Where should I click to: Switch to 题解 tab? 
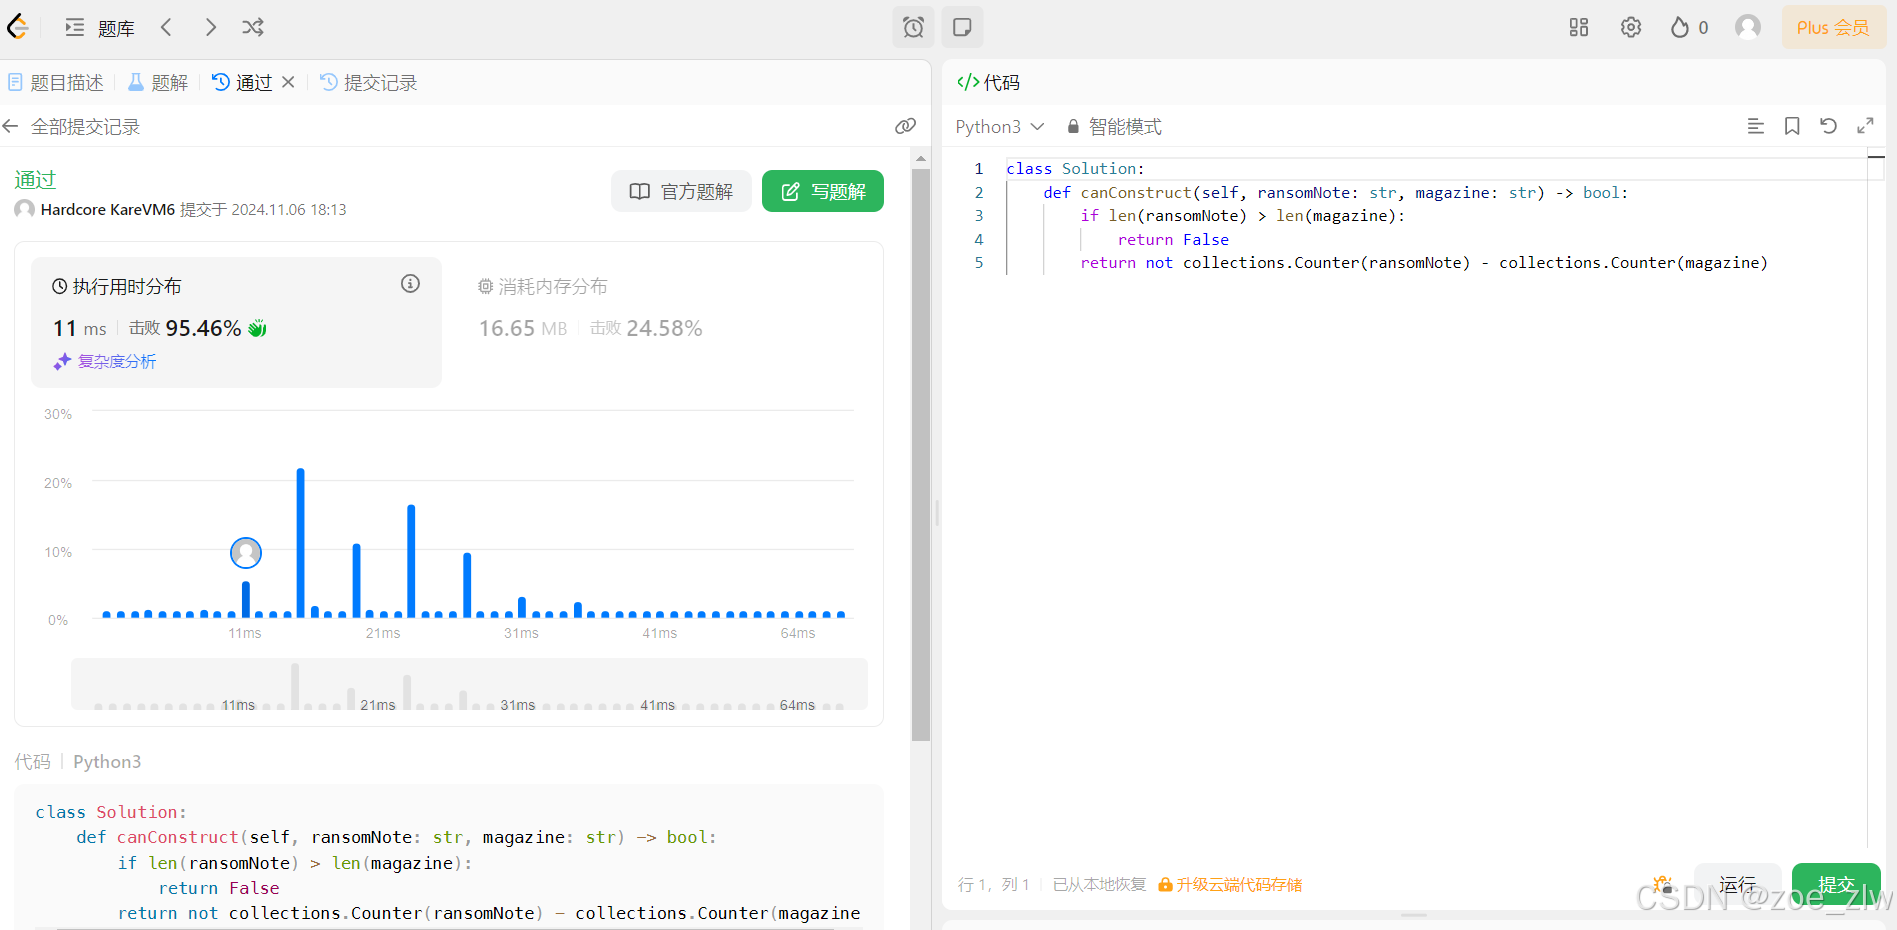[x=158, y=82]
